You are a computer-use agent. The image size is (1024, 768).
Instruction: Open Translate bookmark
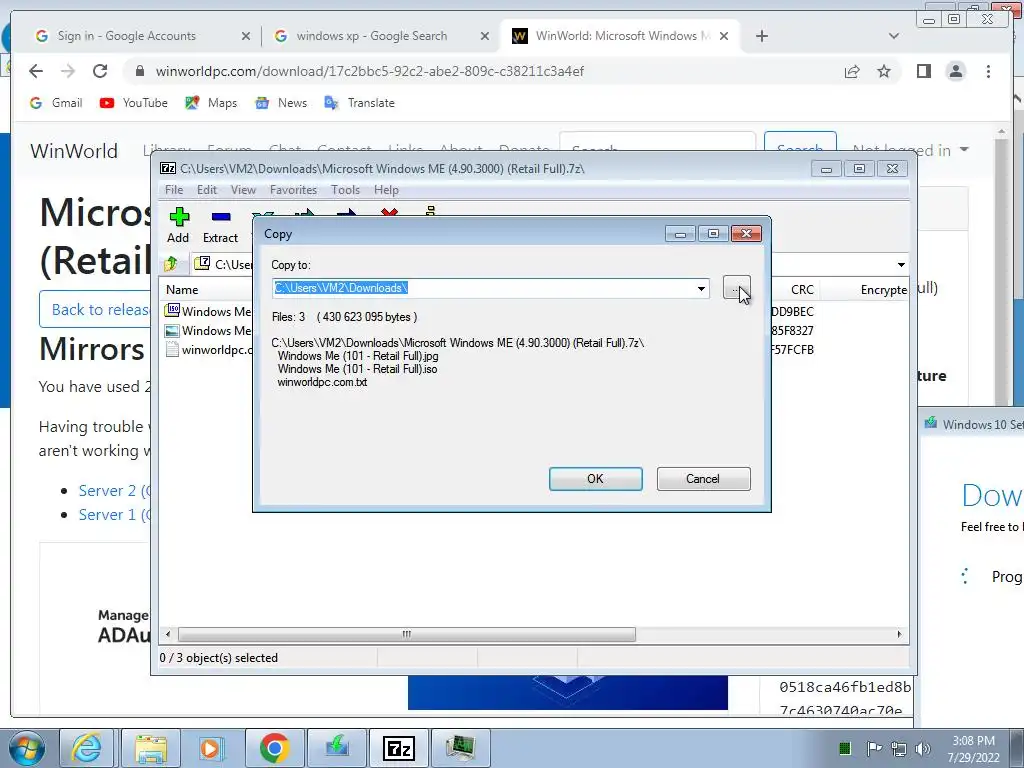pos(359,103)
